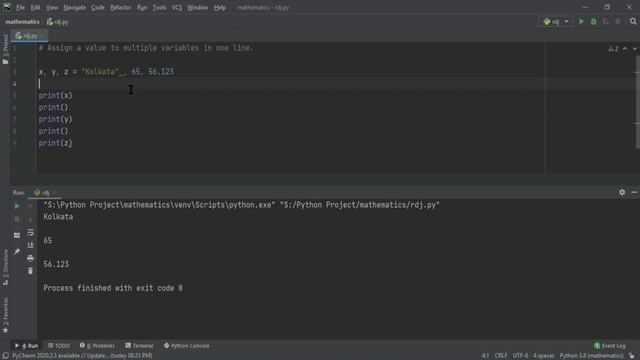Viewport: 640px width, 360px height.
Task: Toggle tool window bars icon in status bar
Action: point(5,356)
